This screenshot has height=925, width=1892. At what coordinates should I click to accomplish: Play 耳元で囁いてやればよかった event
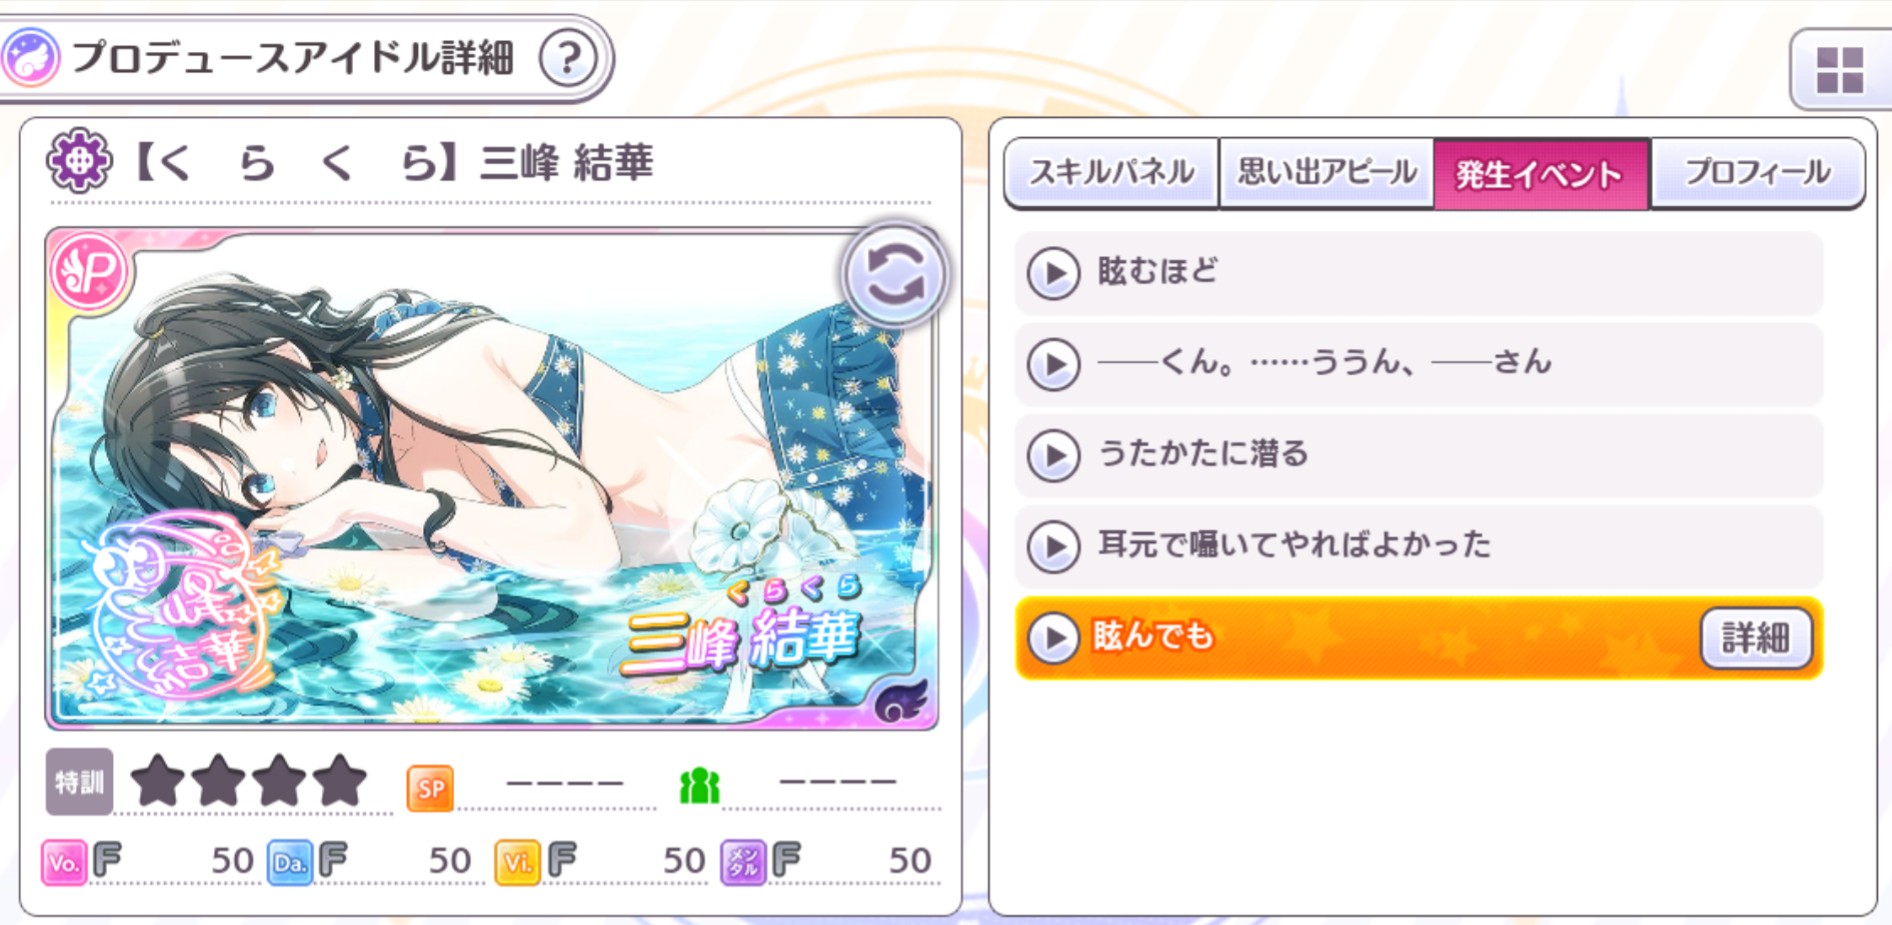pos(1419,546)
